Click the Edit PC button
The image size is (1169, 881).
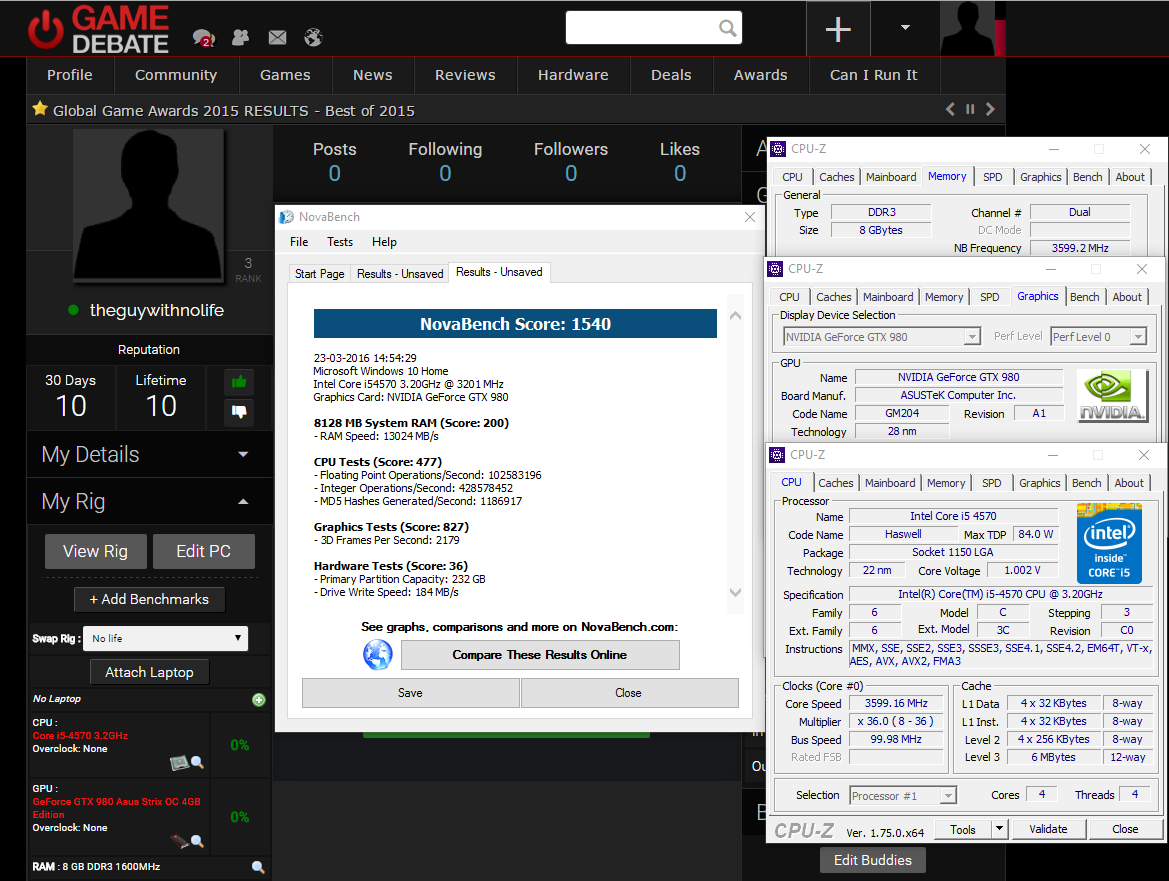(204, 552)
